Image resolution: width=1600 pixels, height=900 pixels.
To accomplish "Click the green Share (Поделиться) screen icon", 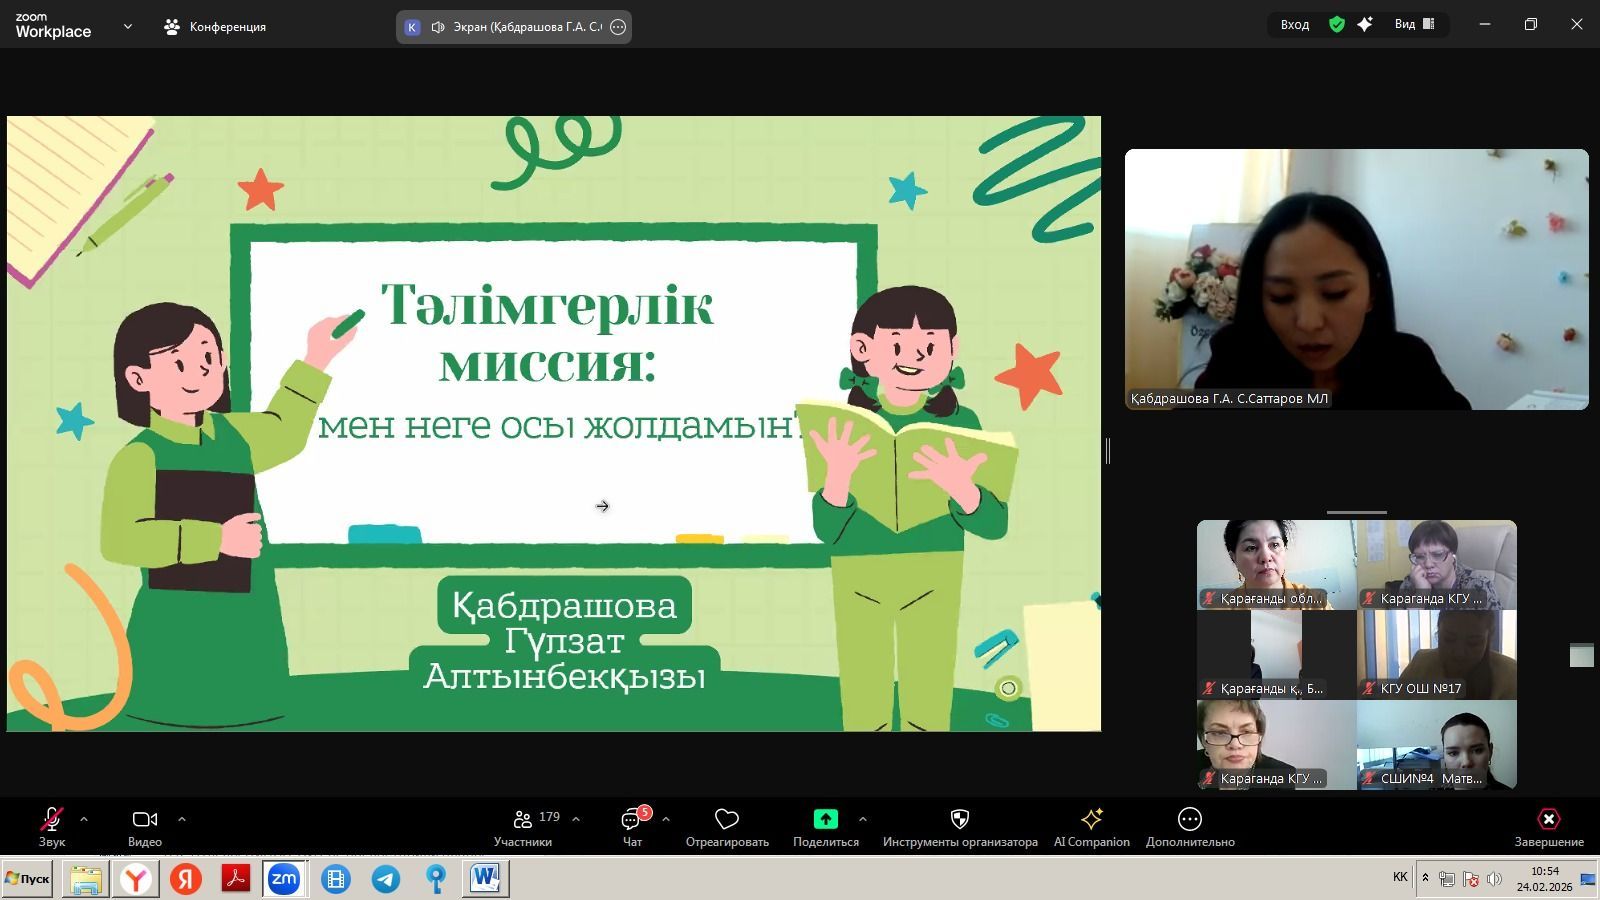I will pyautogui.click(x=825, y=820).
